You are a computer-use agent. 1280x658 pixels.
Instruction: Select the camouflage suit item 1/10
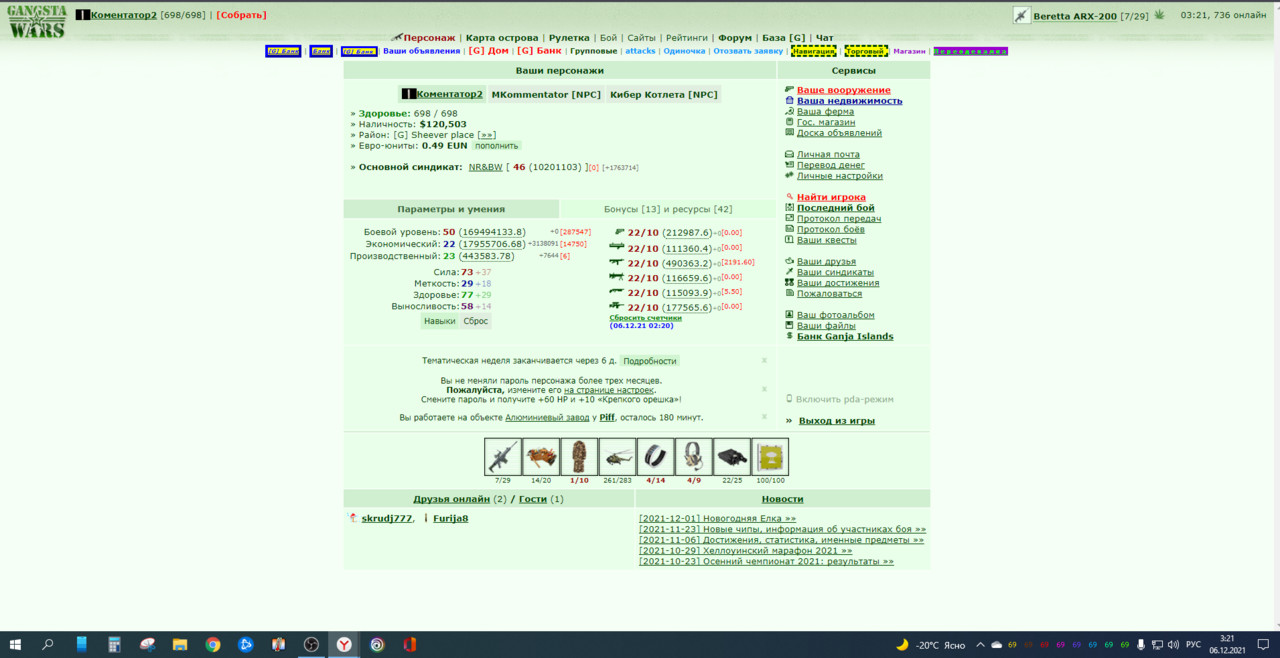(579, 457)
